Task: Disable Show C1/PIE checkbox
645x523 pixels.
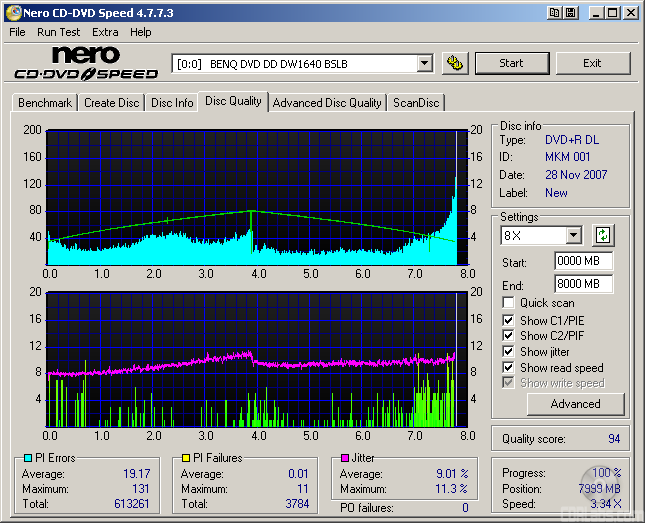Action: [x=509, y=320]
